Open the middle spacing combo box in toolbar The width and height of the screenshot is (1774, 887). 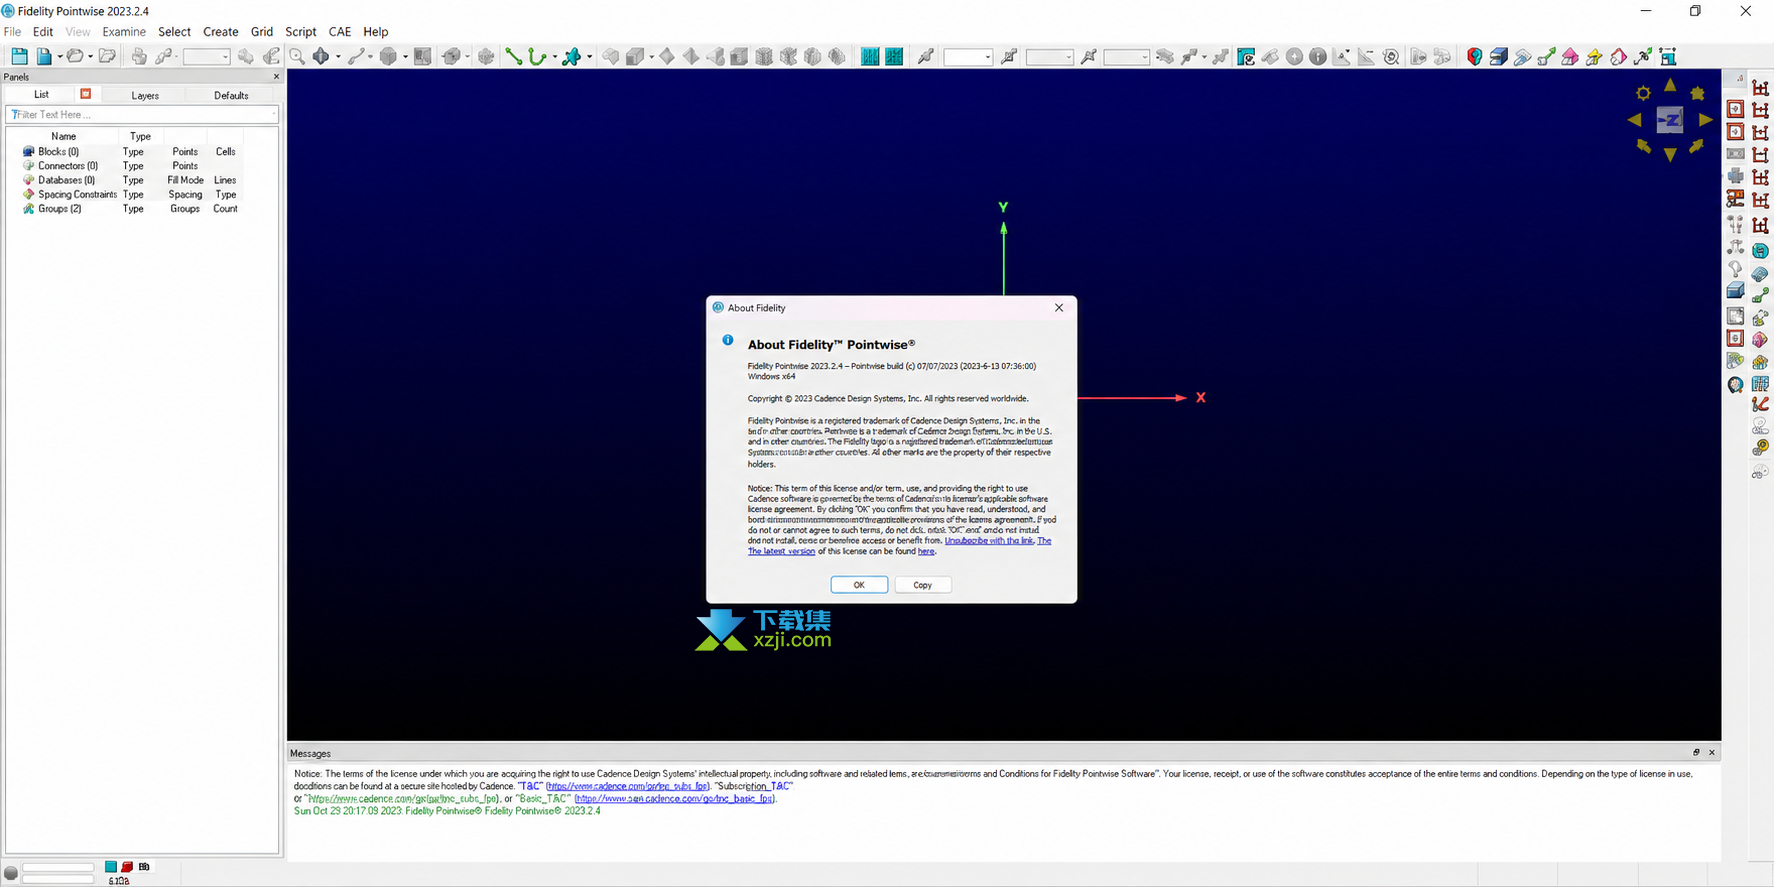[x=1049, y=57]
